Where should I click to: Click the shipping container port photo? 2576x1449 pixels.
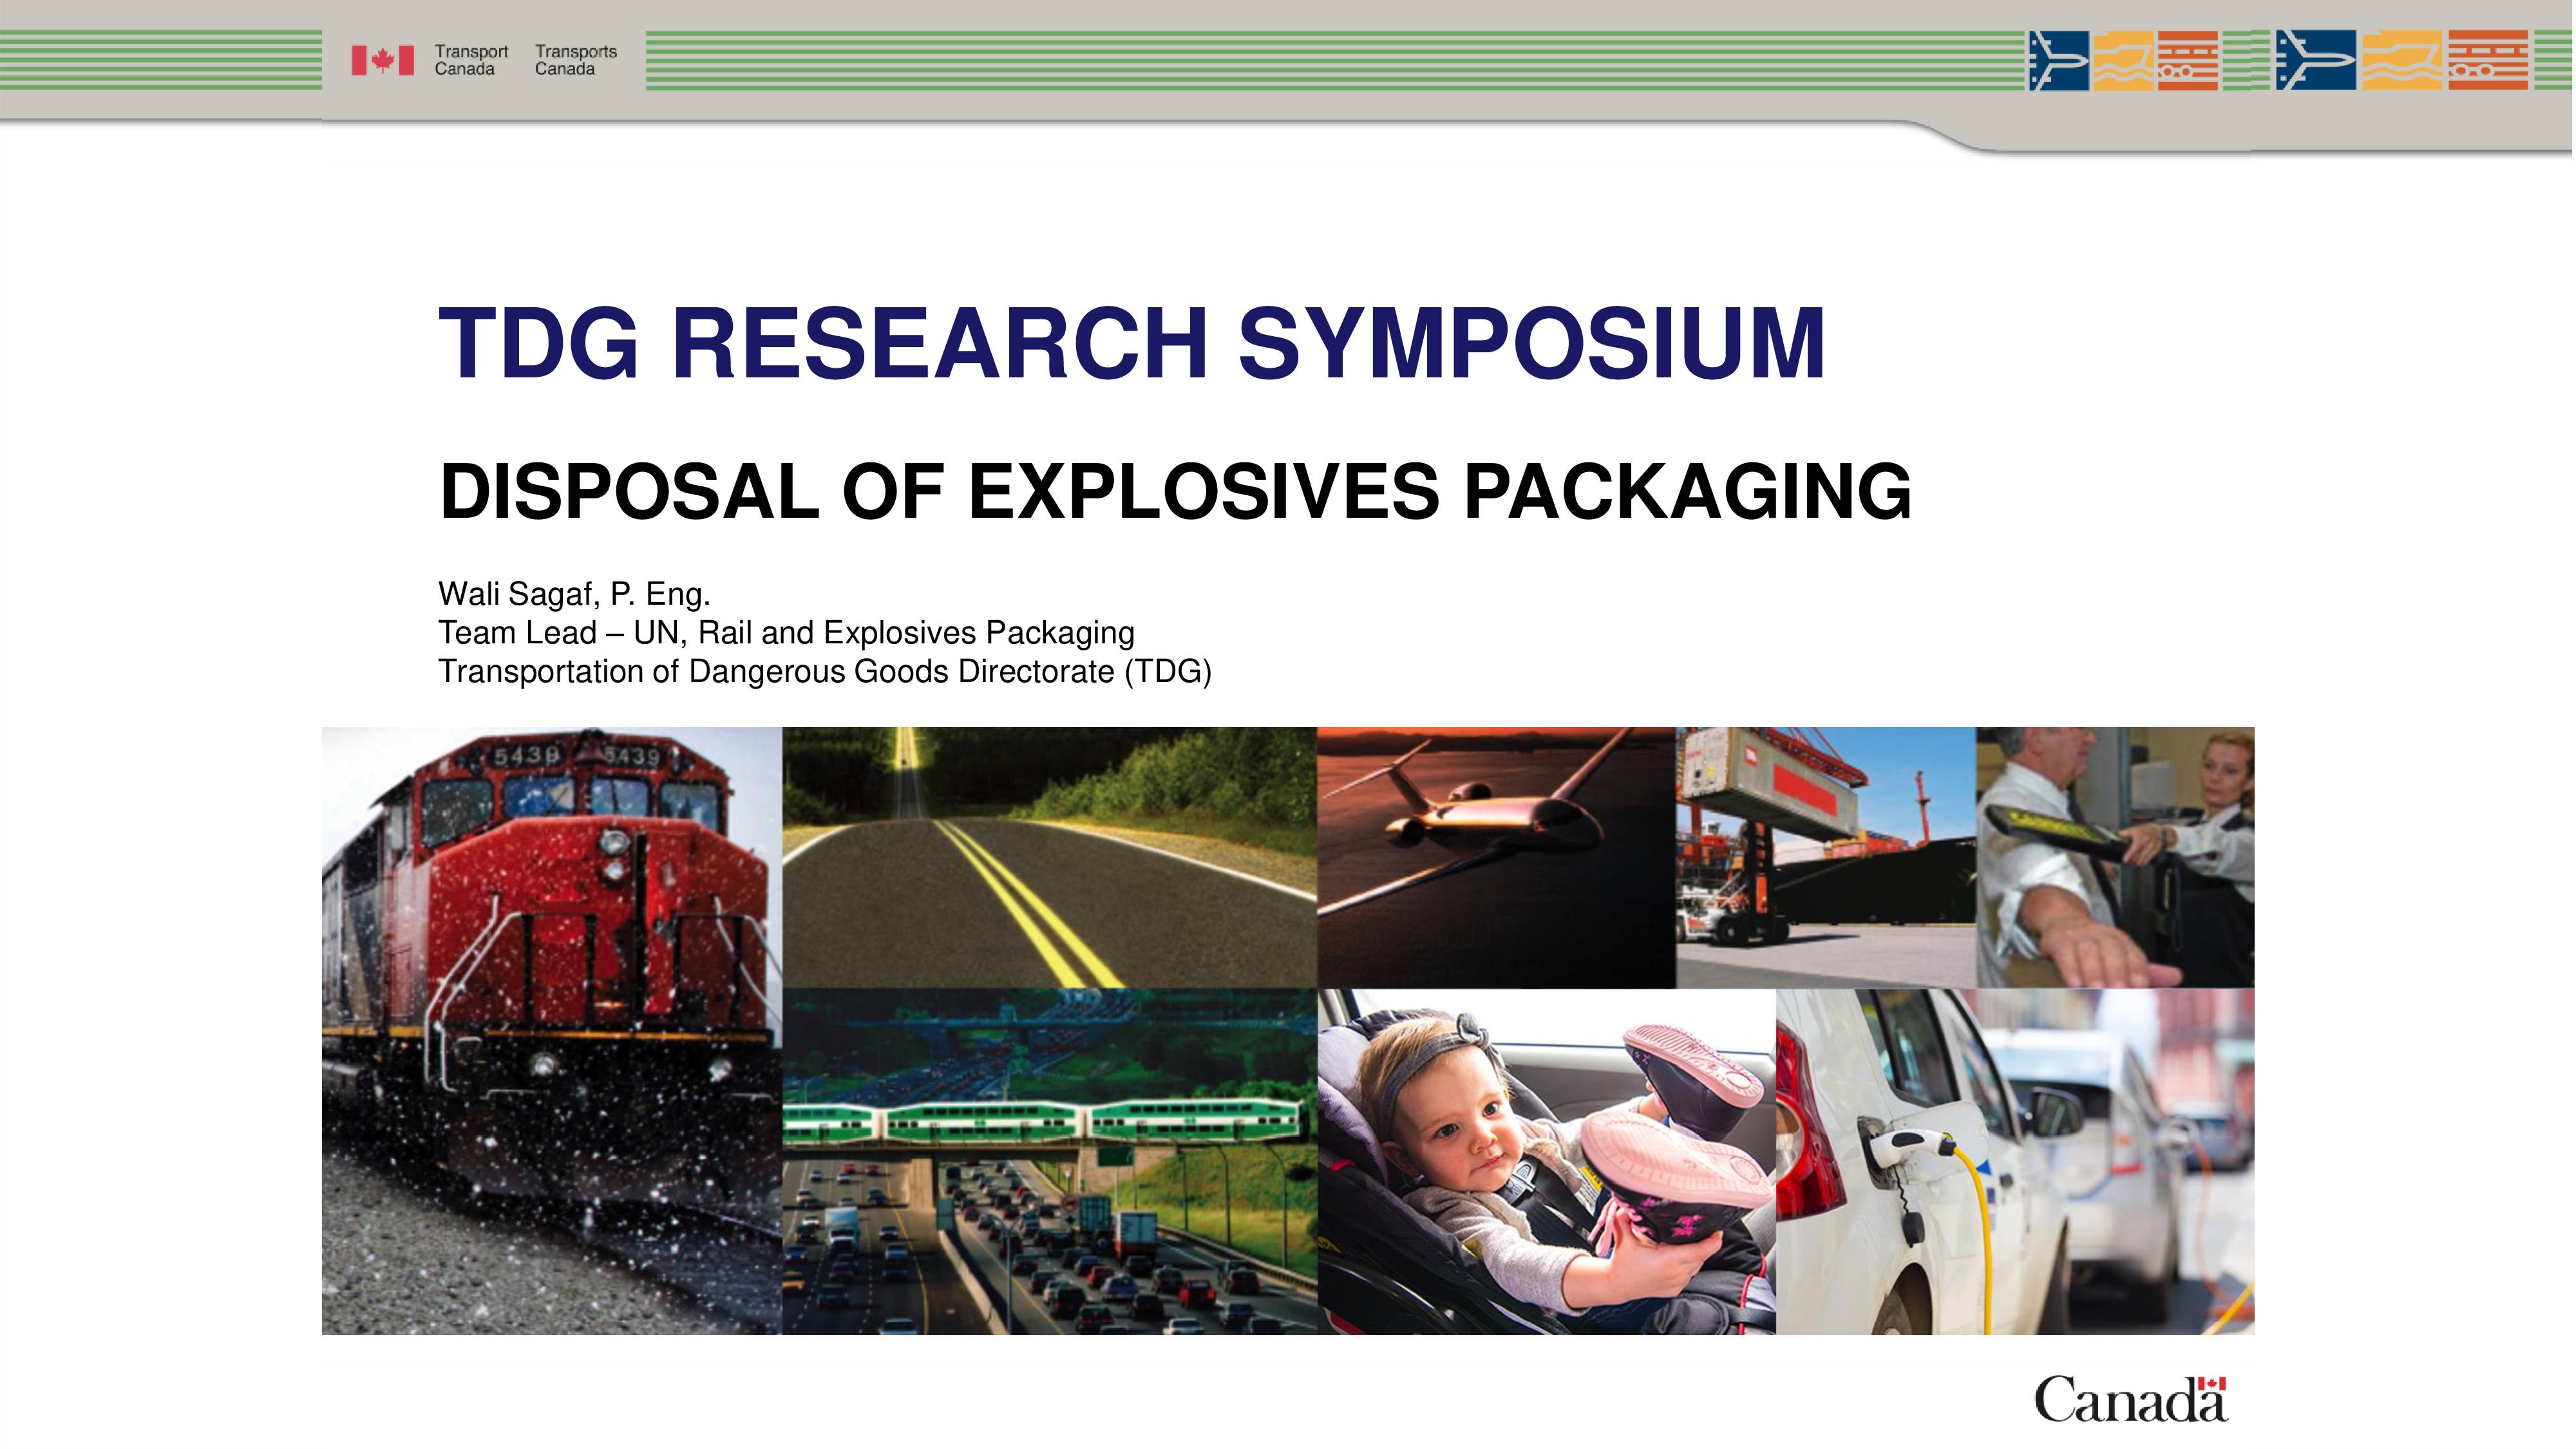click(1826, 857)
